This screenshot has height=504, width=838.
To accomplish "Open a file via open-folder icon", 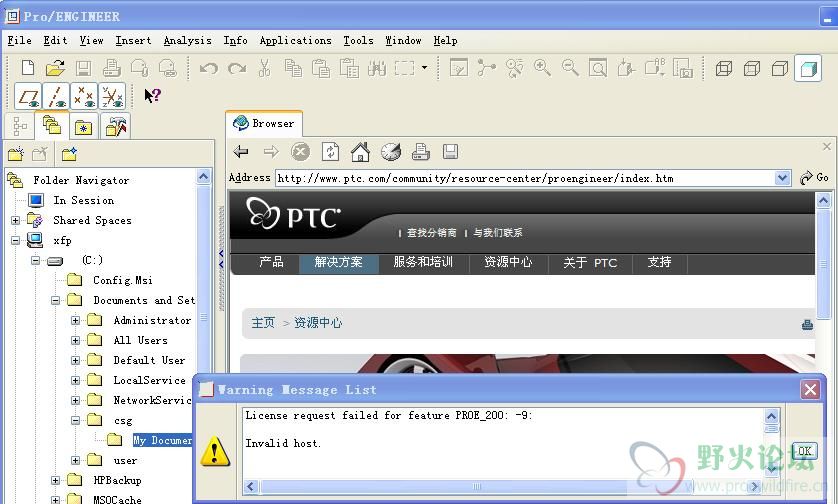I will [55, 68].
